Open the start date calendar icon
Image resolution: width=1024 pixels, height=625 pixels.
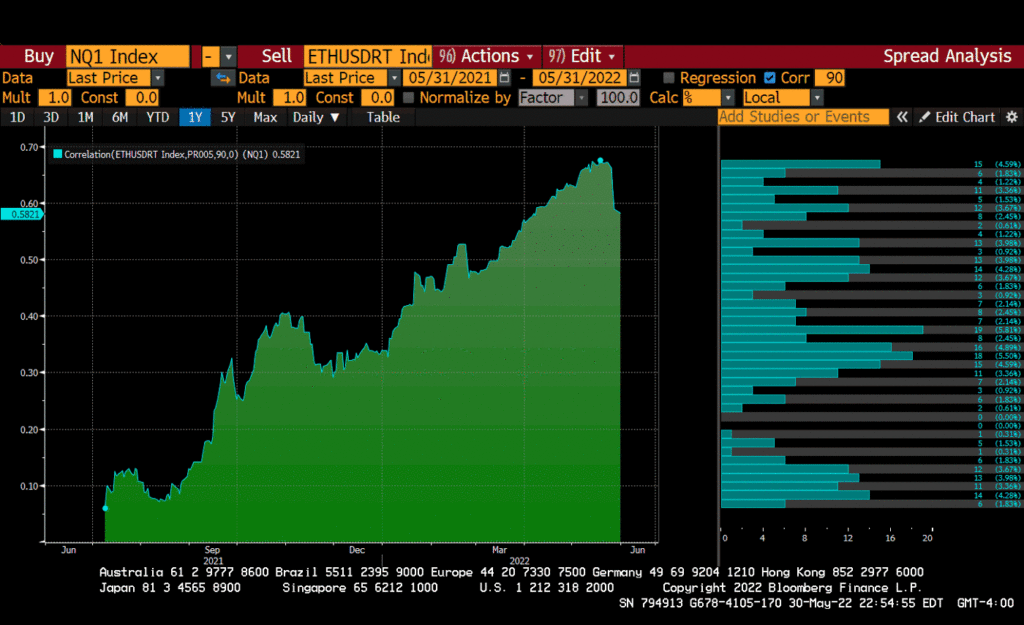(504, 78)
